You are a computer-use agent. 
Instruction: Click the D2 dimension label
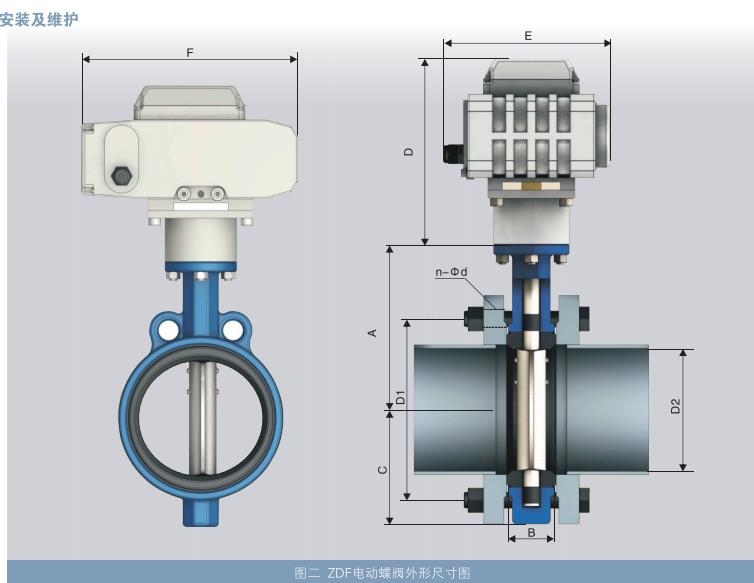(676, 406)
